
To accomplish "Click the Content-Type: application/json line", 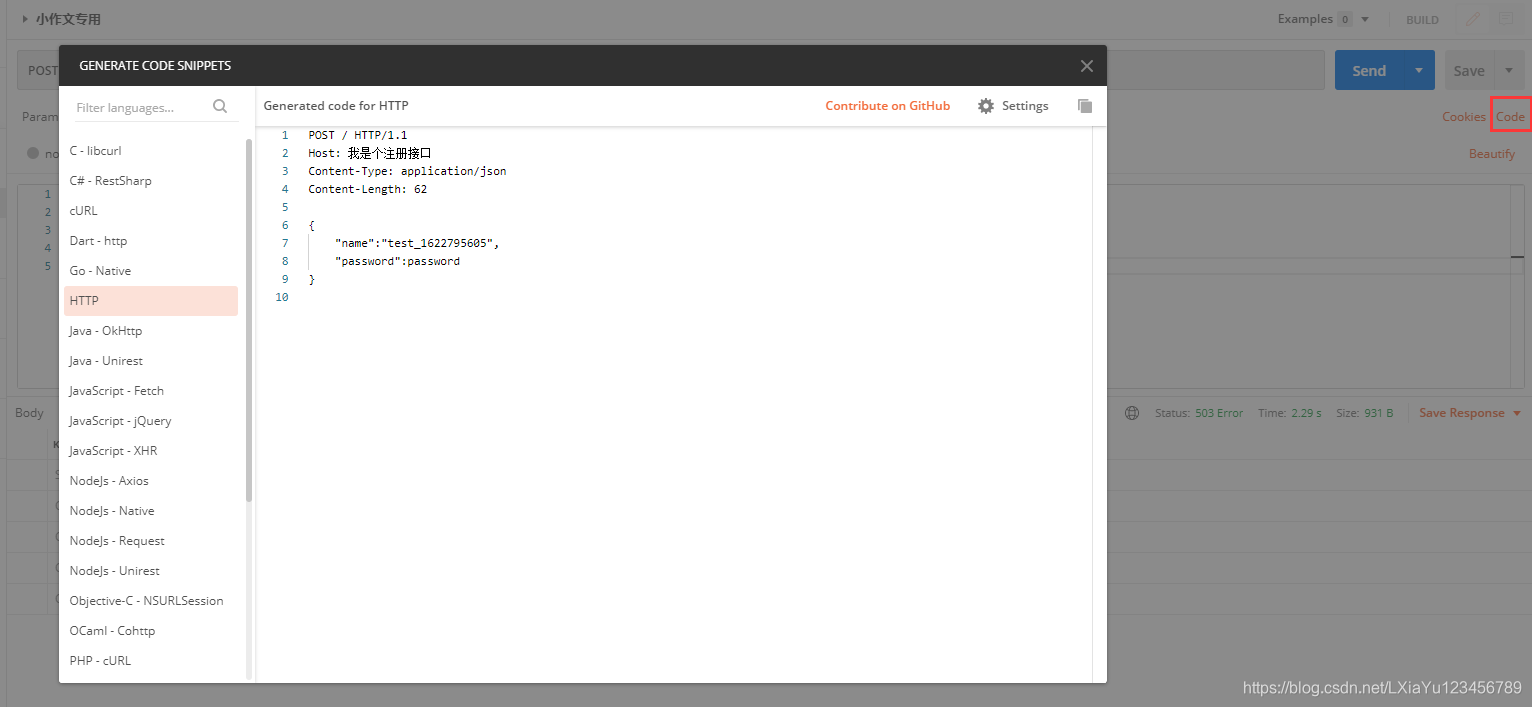I will click(x=407, y=171).
